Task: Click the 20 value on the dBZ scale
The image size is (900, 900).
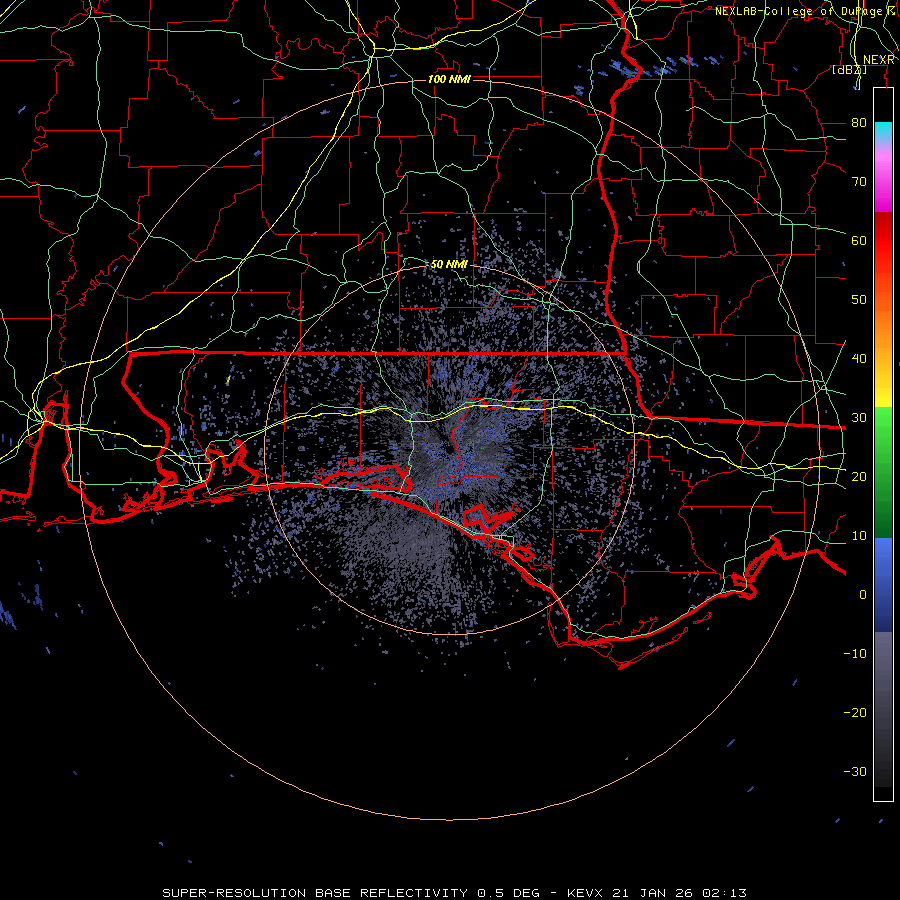Action: tap(859, 476)
